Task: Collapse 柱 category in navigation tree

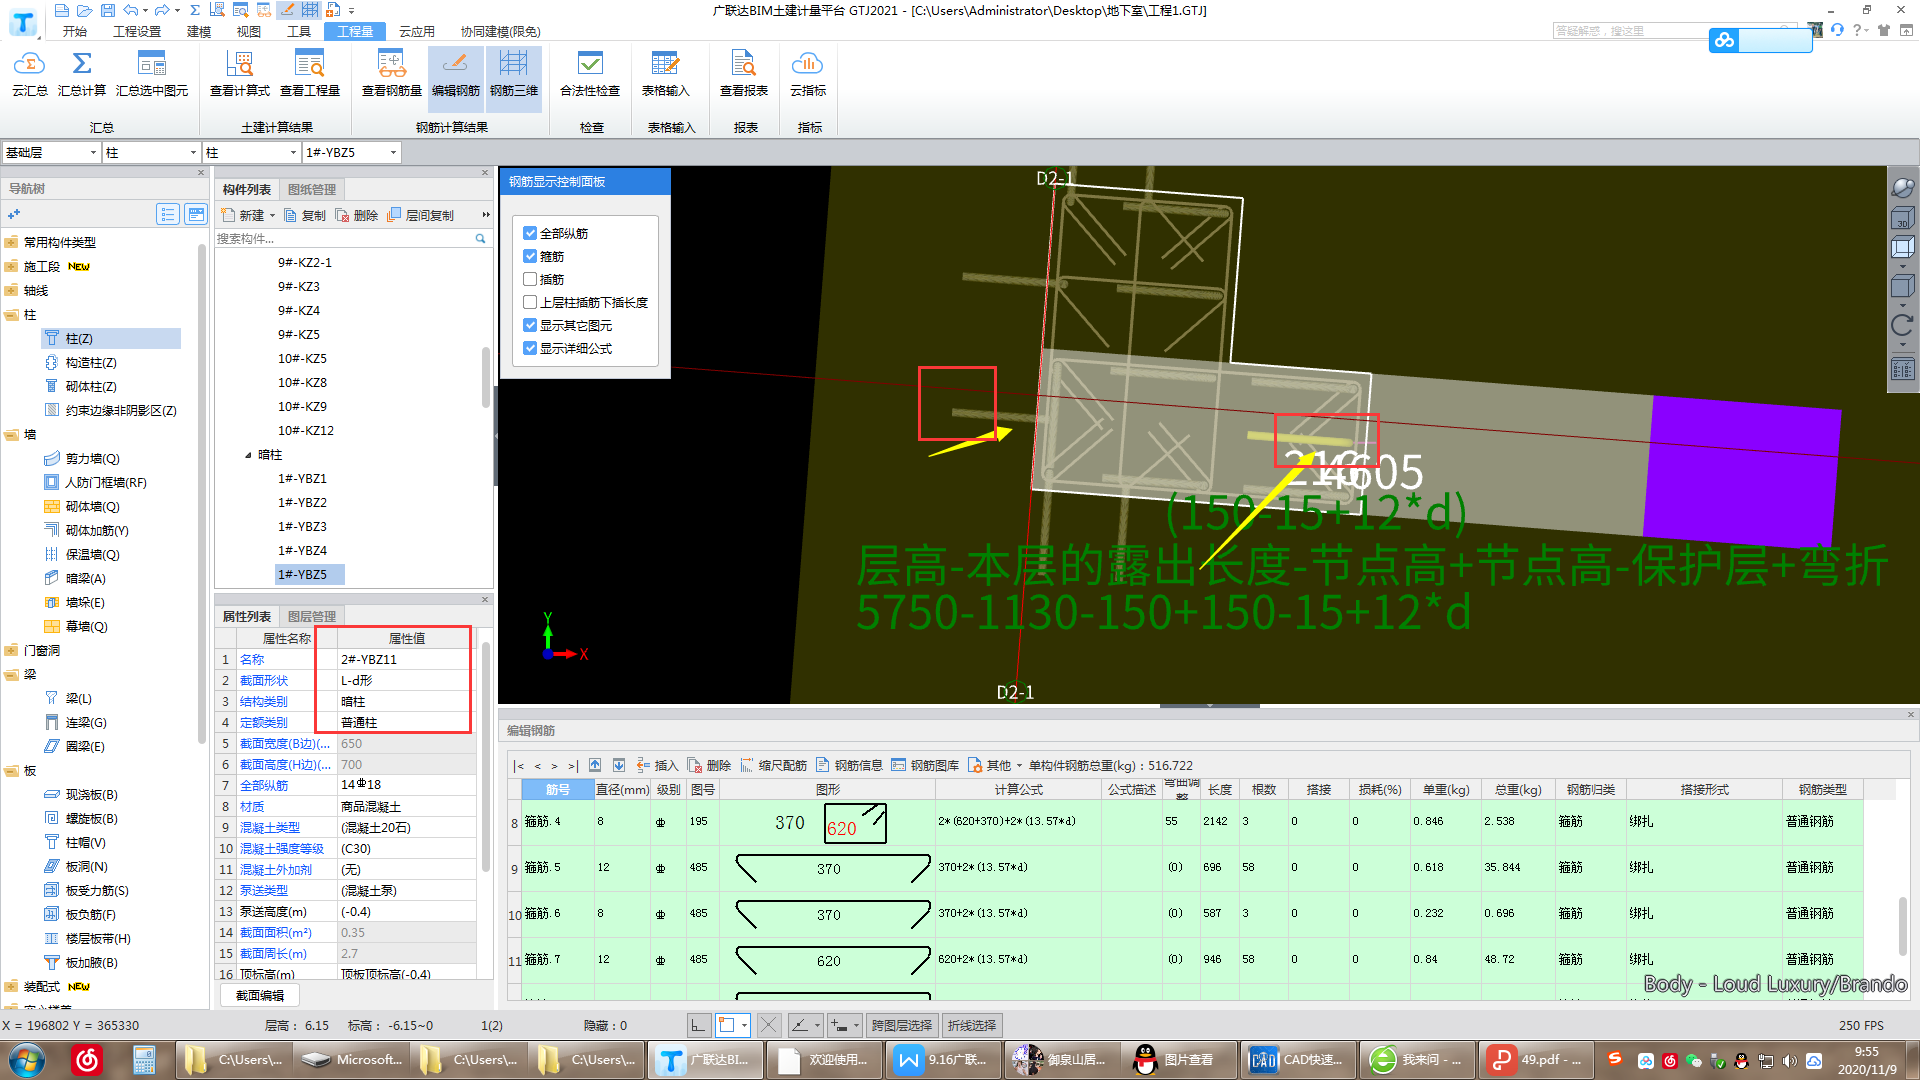Action: tap(11, 315)
